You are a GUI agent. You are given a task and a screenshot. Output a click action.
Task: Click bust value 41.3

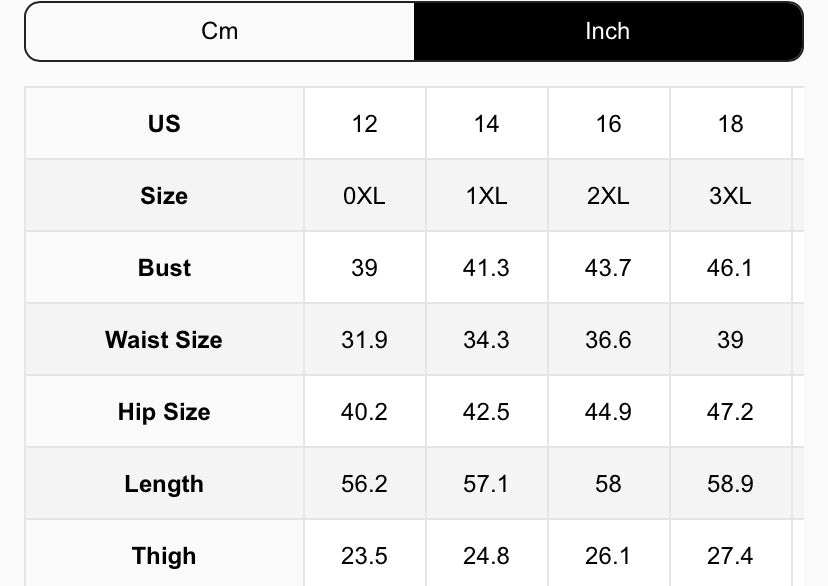486,267
